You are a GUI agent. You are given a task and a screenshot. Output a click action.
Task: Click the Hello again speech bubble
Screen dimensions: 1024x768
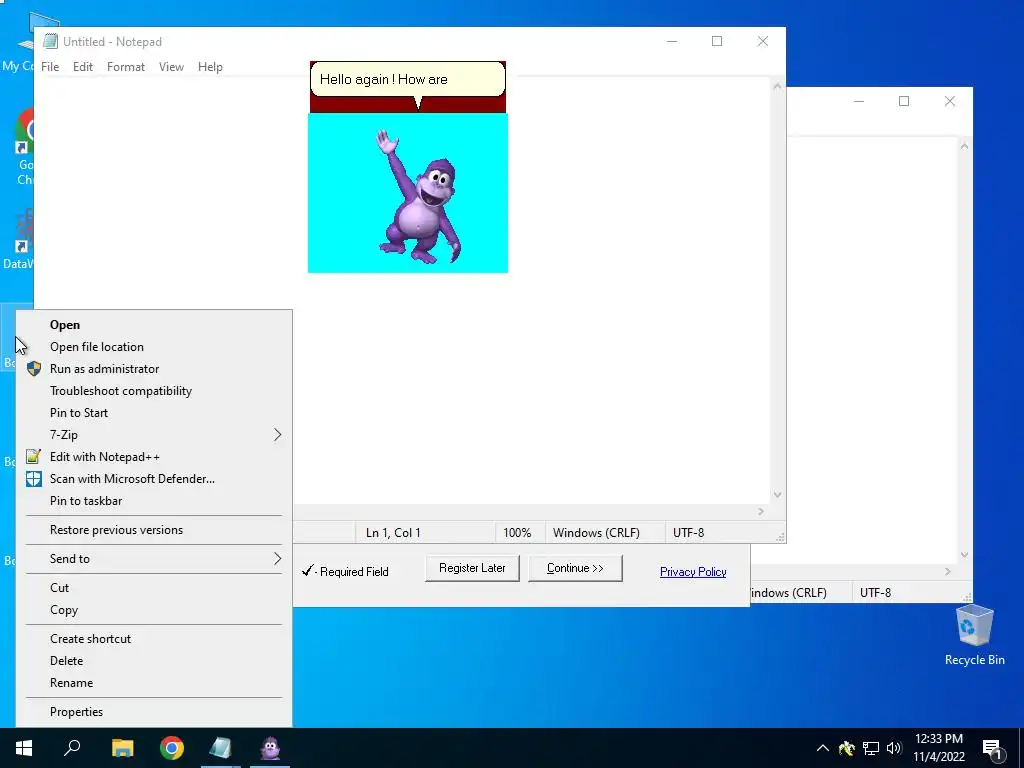click(408, 80)
